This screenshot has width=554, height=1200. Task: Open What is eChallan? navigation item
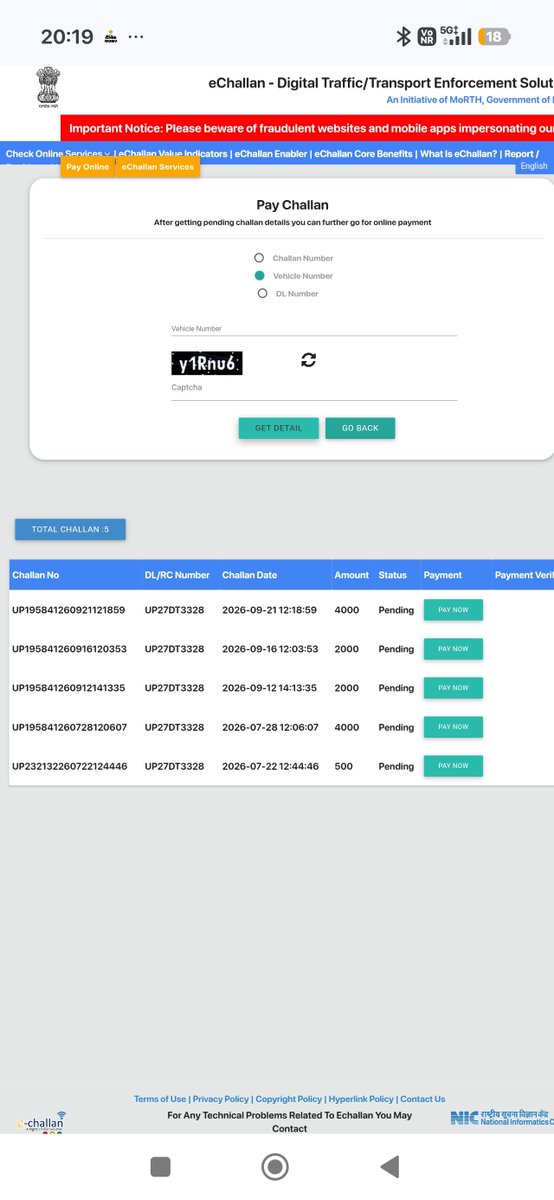pos(457,154)
